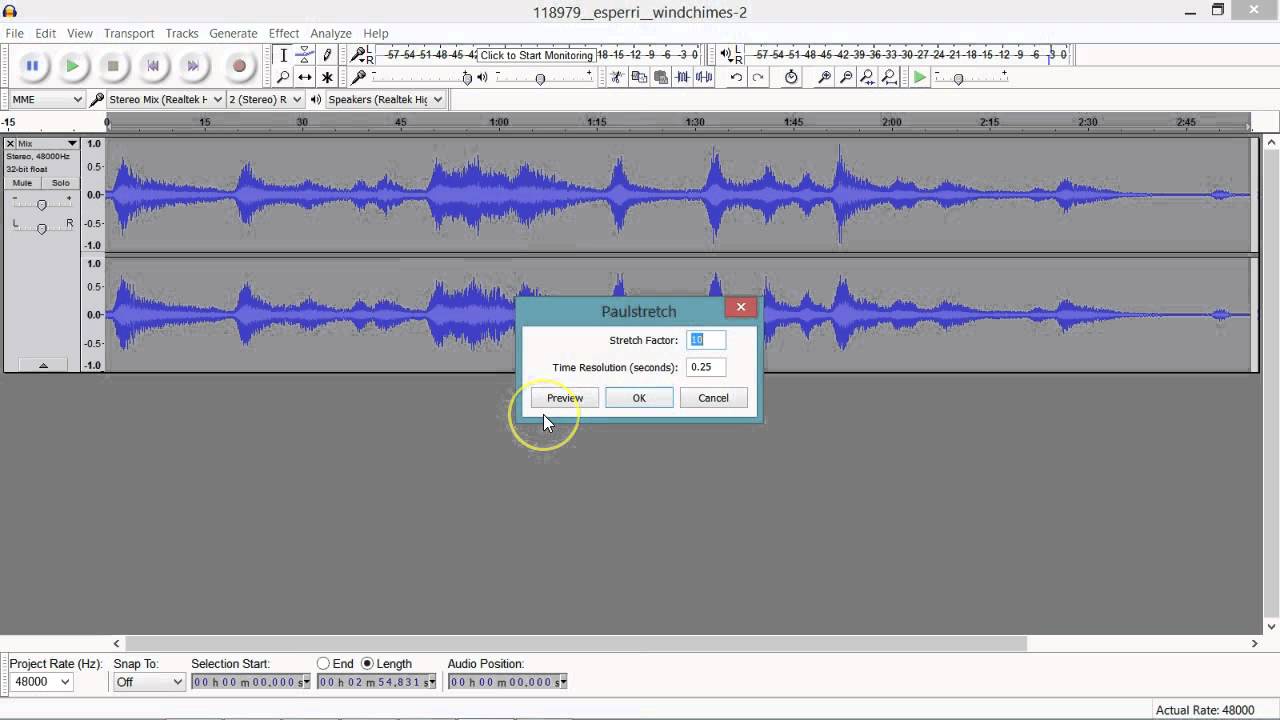This screenshot has width=1280, height=720.
Task: Start playback with the green Play button
Action: (x=72, y=66)
